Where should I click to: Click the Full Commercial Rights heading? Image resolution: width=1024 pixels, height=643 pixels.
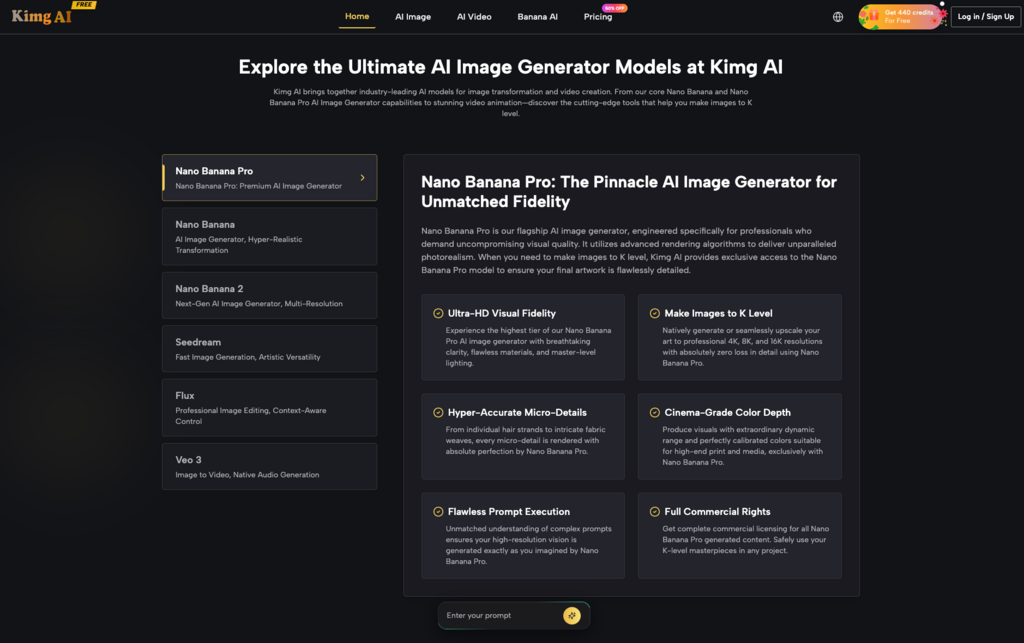pyautogui.click(x=717, y=512)
